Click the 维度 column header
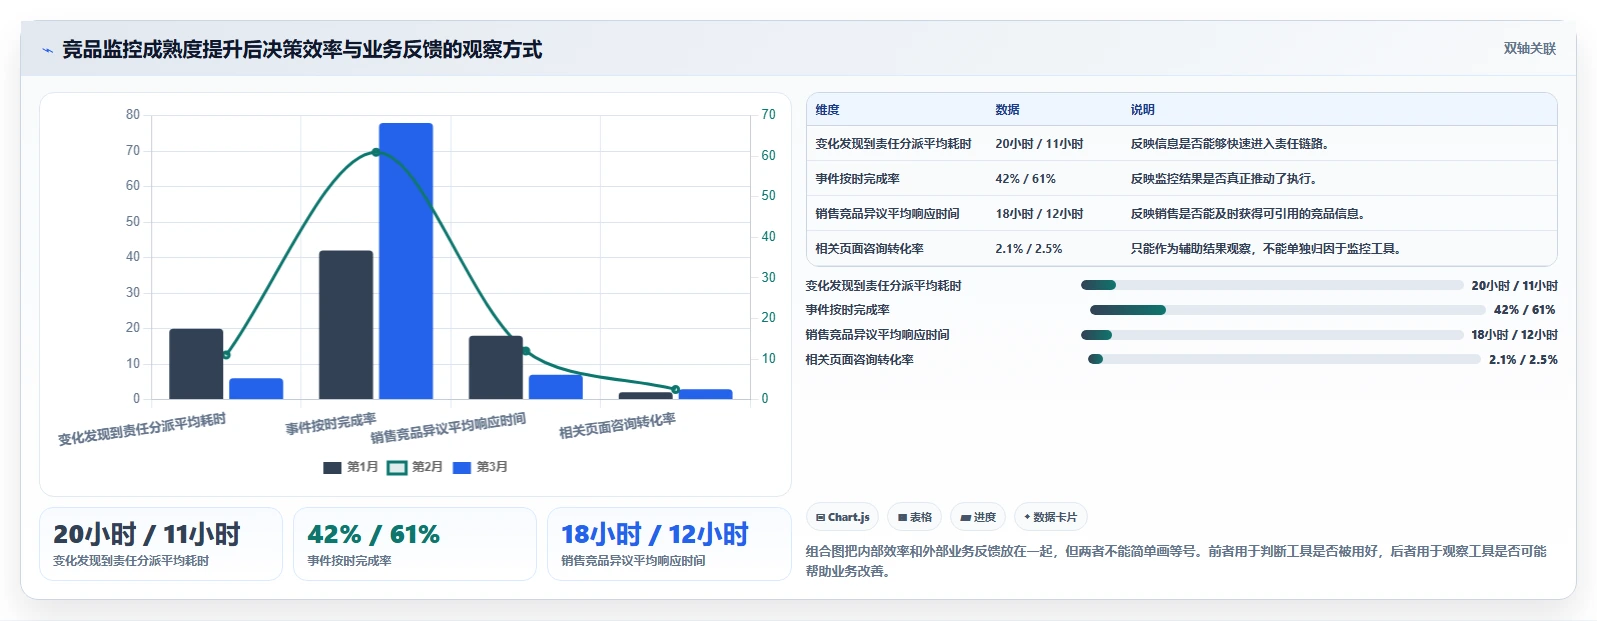The image size is (1597, 621). (827, 110)
